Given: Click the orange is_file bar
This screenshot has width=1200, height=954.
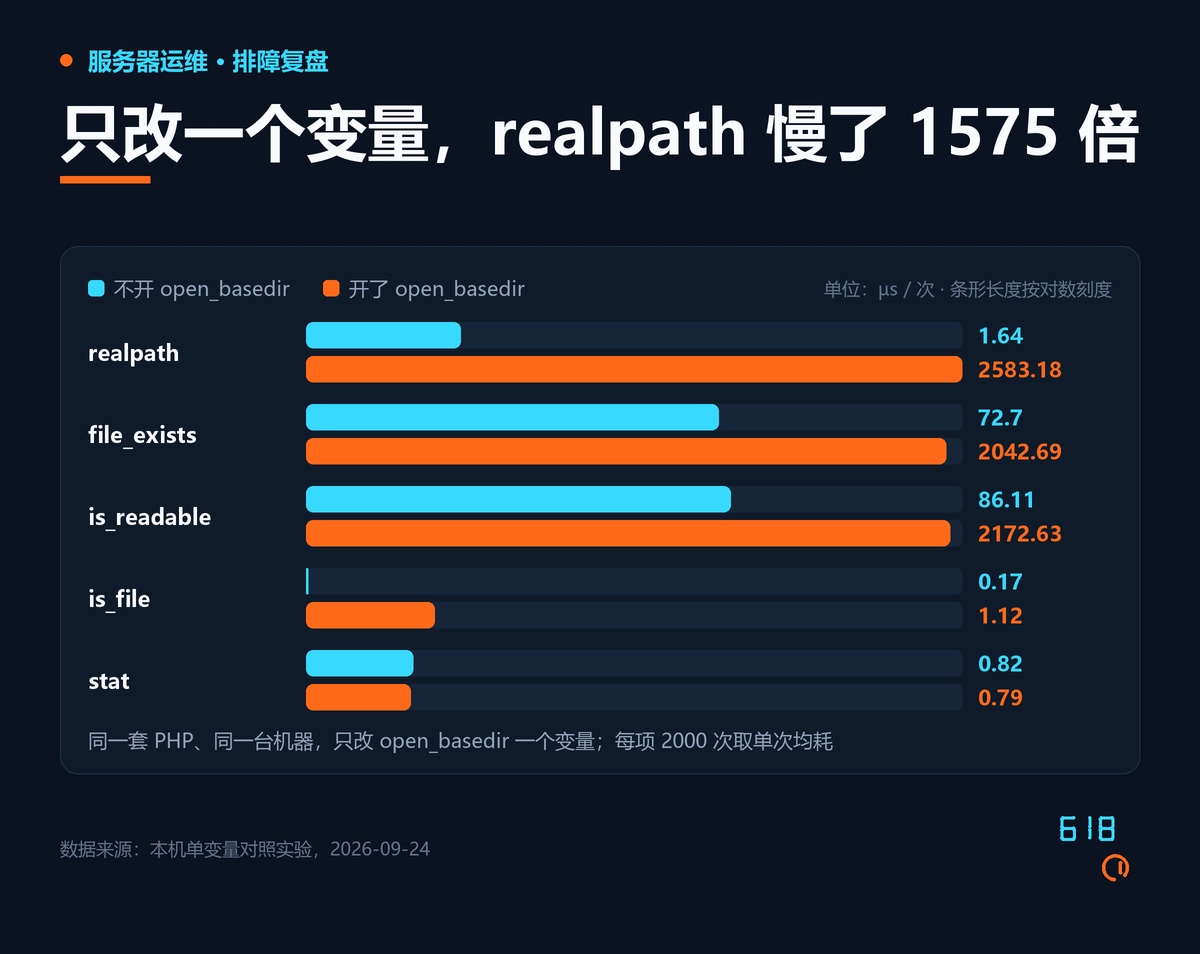Looking at the screenshot, I should [370, 616].
